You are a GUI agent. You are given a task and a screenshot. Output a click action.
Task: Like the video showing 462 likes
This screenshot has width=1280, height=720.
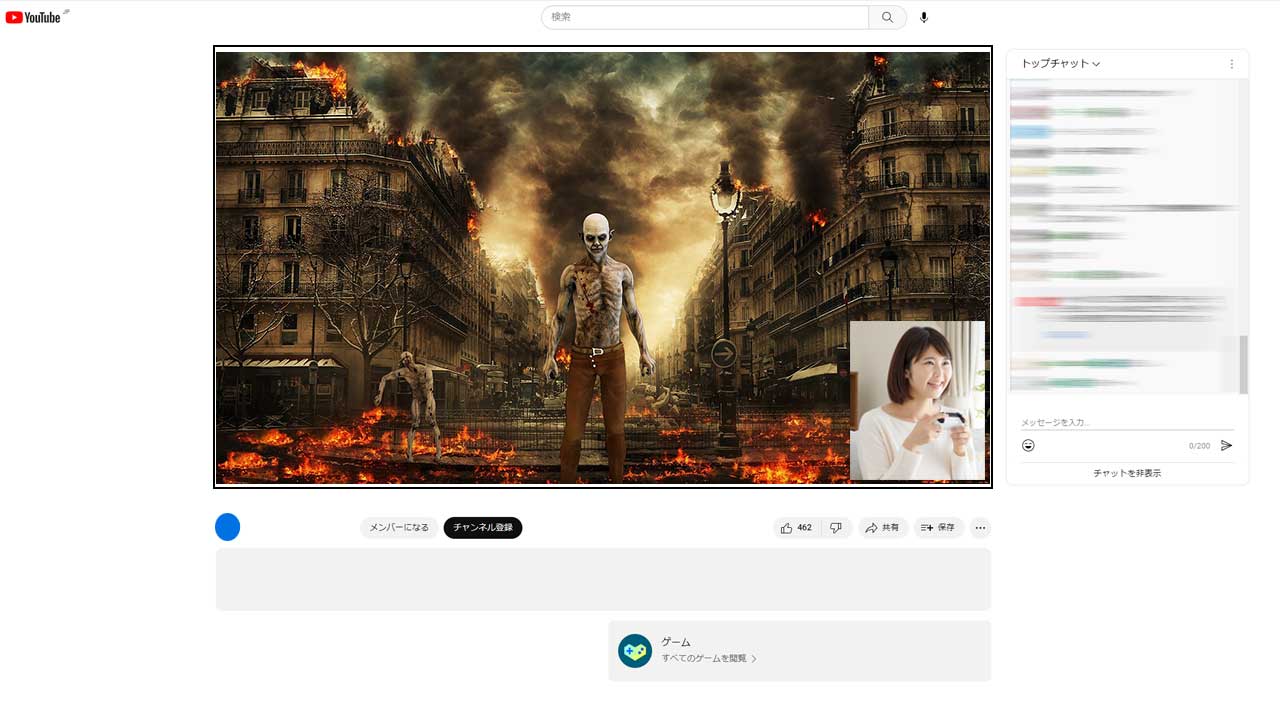click(x=795, y=527)
